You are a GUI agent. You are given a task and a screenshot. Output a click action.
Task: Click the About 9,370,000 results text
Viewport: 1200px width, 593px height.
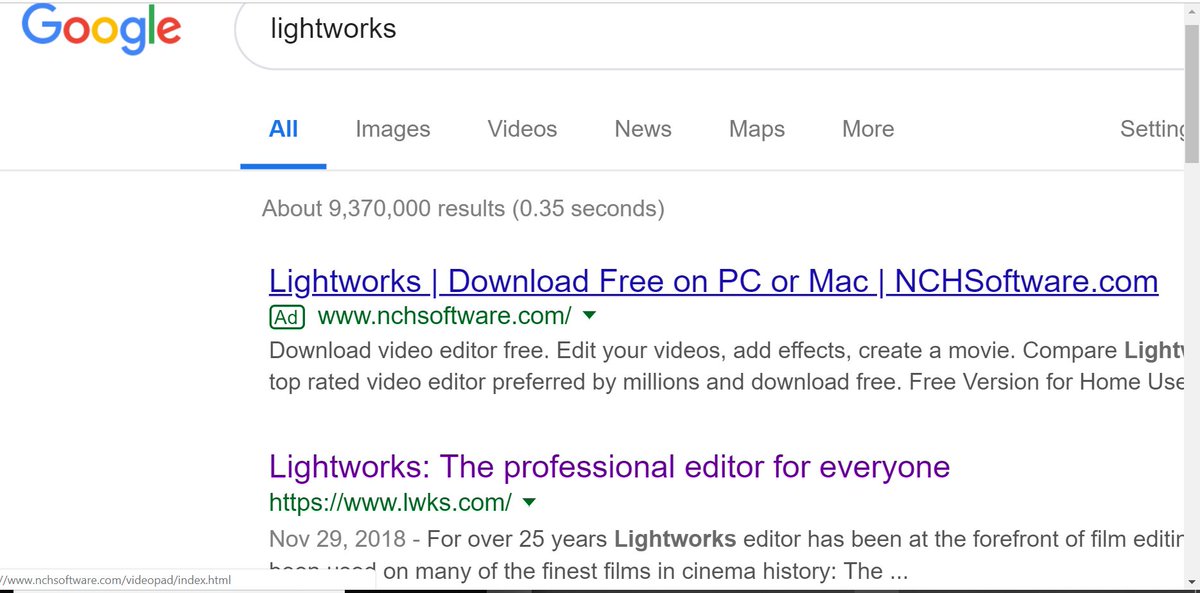(x=463, y=209)
